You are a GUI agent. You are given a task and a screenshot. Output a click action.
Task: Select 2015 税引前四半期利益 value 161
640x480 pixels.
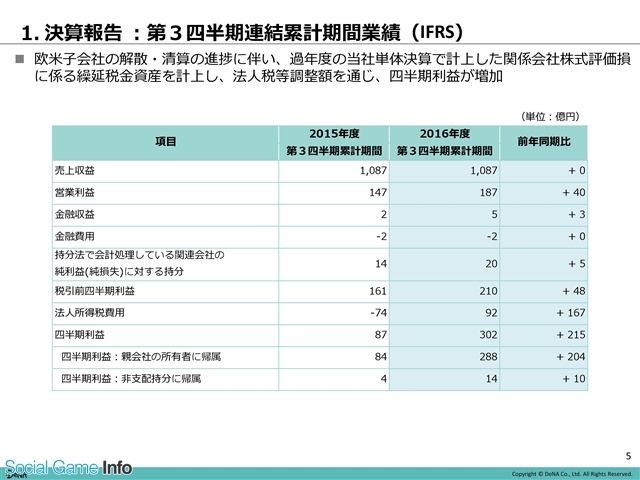[x=378, y=291]
